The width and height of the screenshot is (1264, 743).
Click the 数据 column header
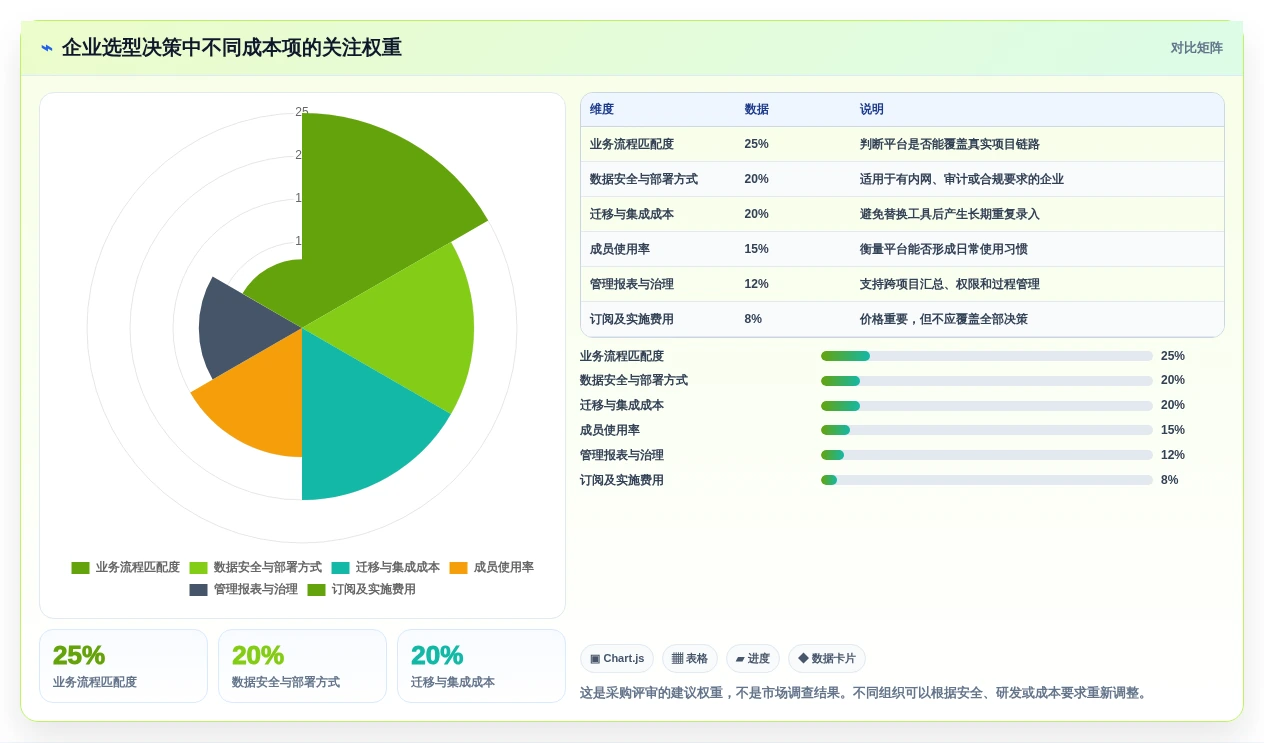coord(757,110)
